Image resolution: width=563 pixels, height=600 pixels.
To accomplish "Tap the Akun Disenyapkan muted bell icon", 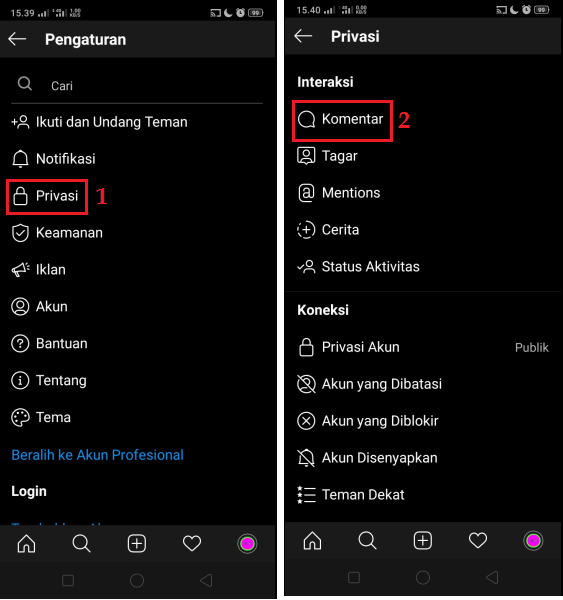I will 306,458.
